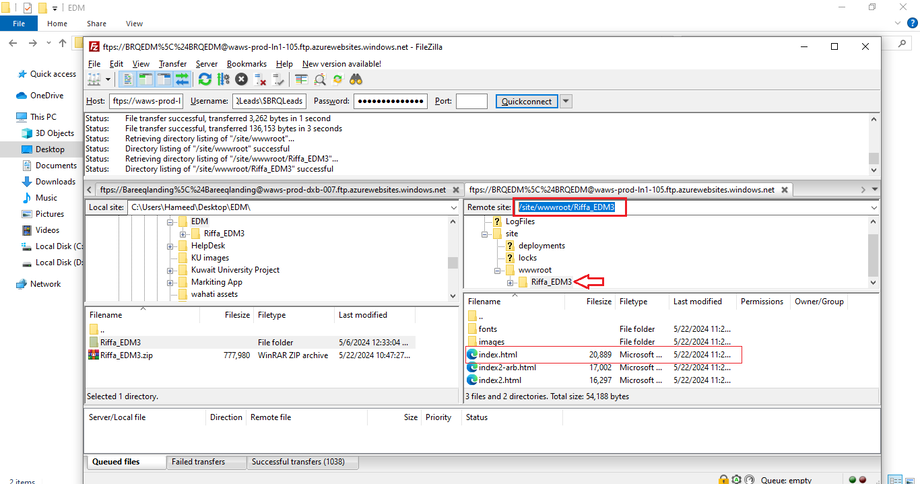The image size is (920, 484).
Task: Expand the remote Riffa_EDM3 tree node
Action: [x=510, y=282]
